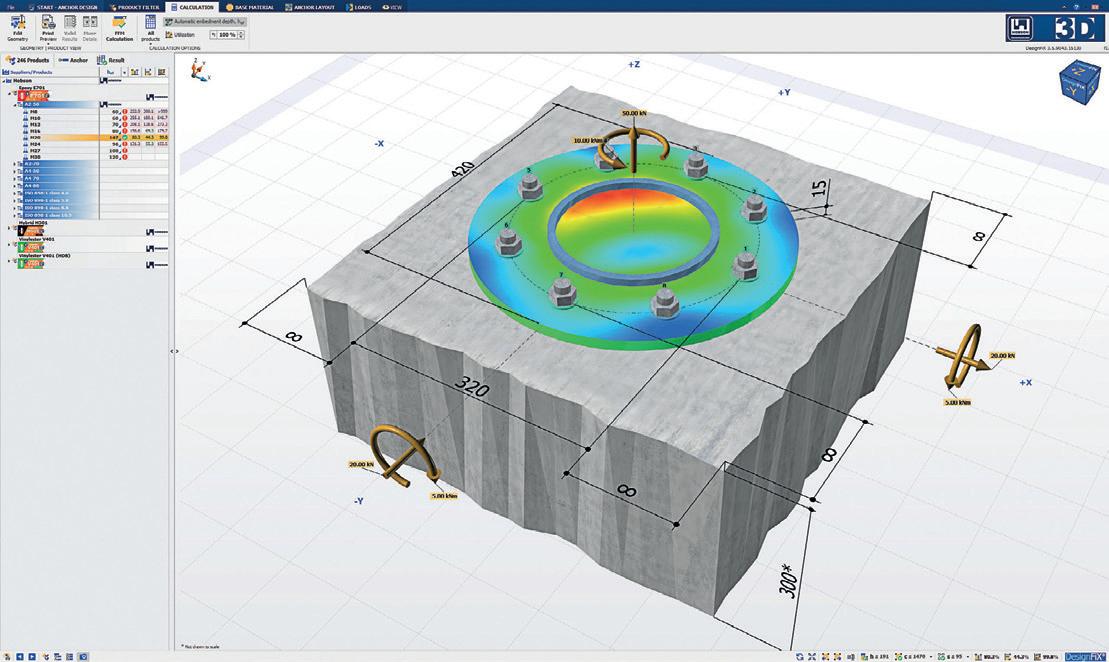1109x662 pixels.
Task: Open Print Preview from the ribbon
Action: click(x=48, y=28)
